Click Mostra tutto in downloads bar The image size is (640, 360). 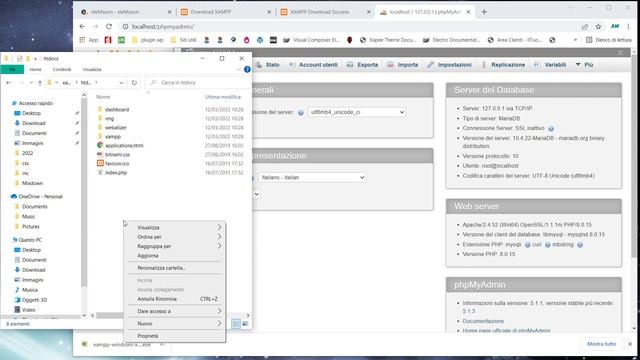point(601,344)
